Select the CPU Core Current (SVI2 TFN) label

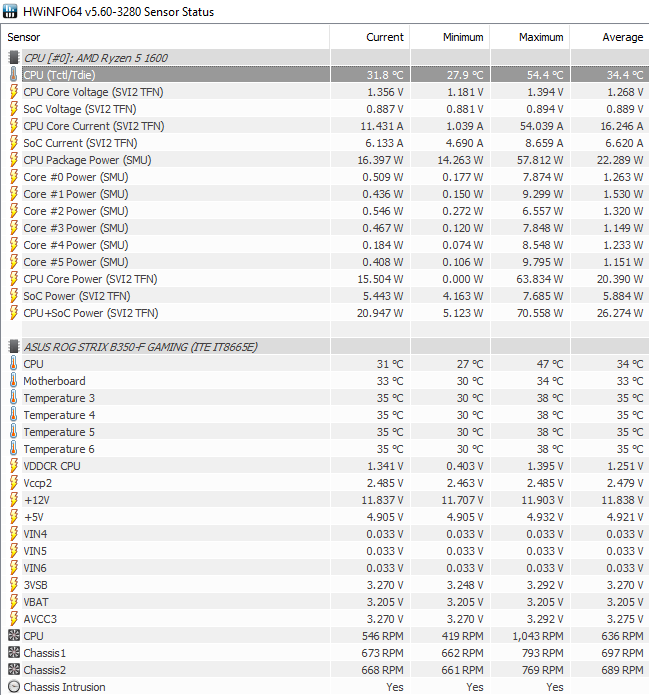click(x=94, y=126)
